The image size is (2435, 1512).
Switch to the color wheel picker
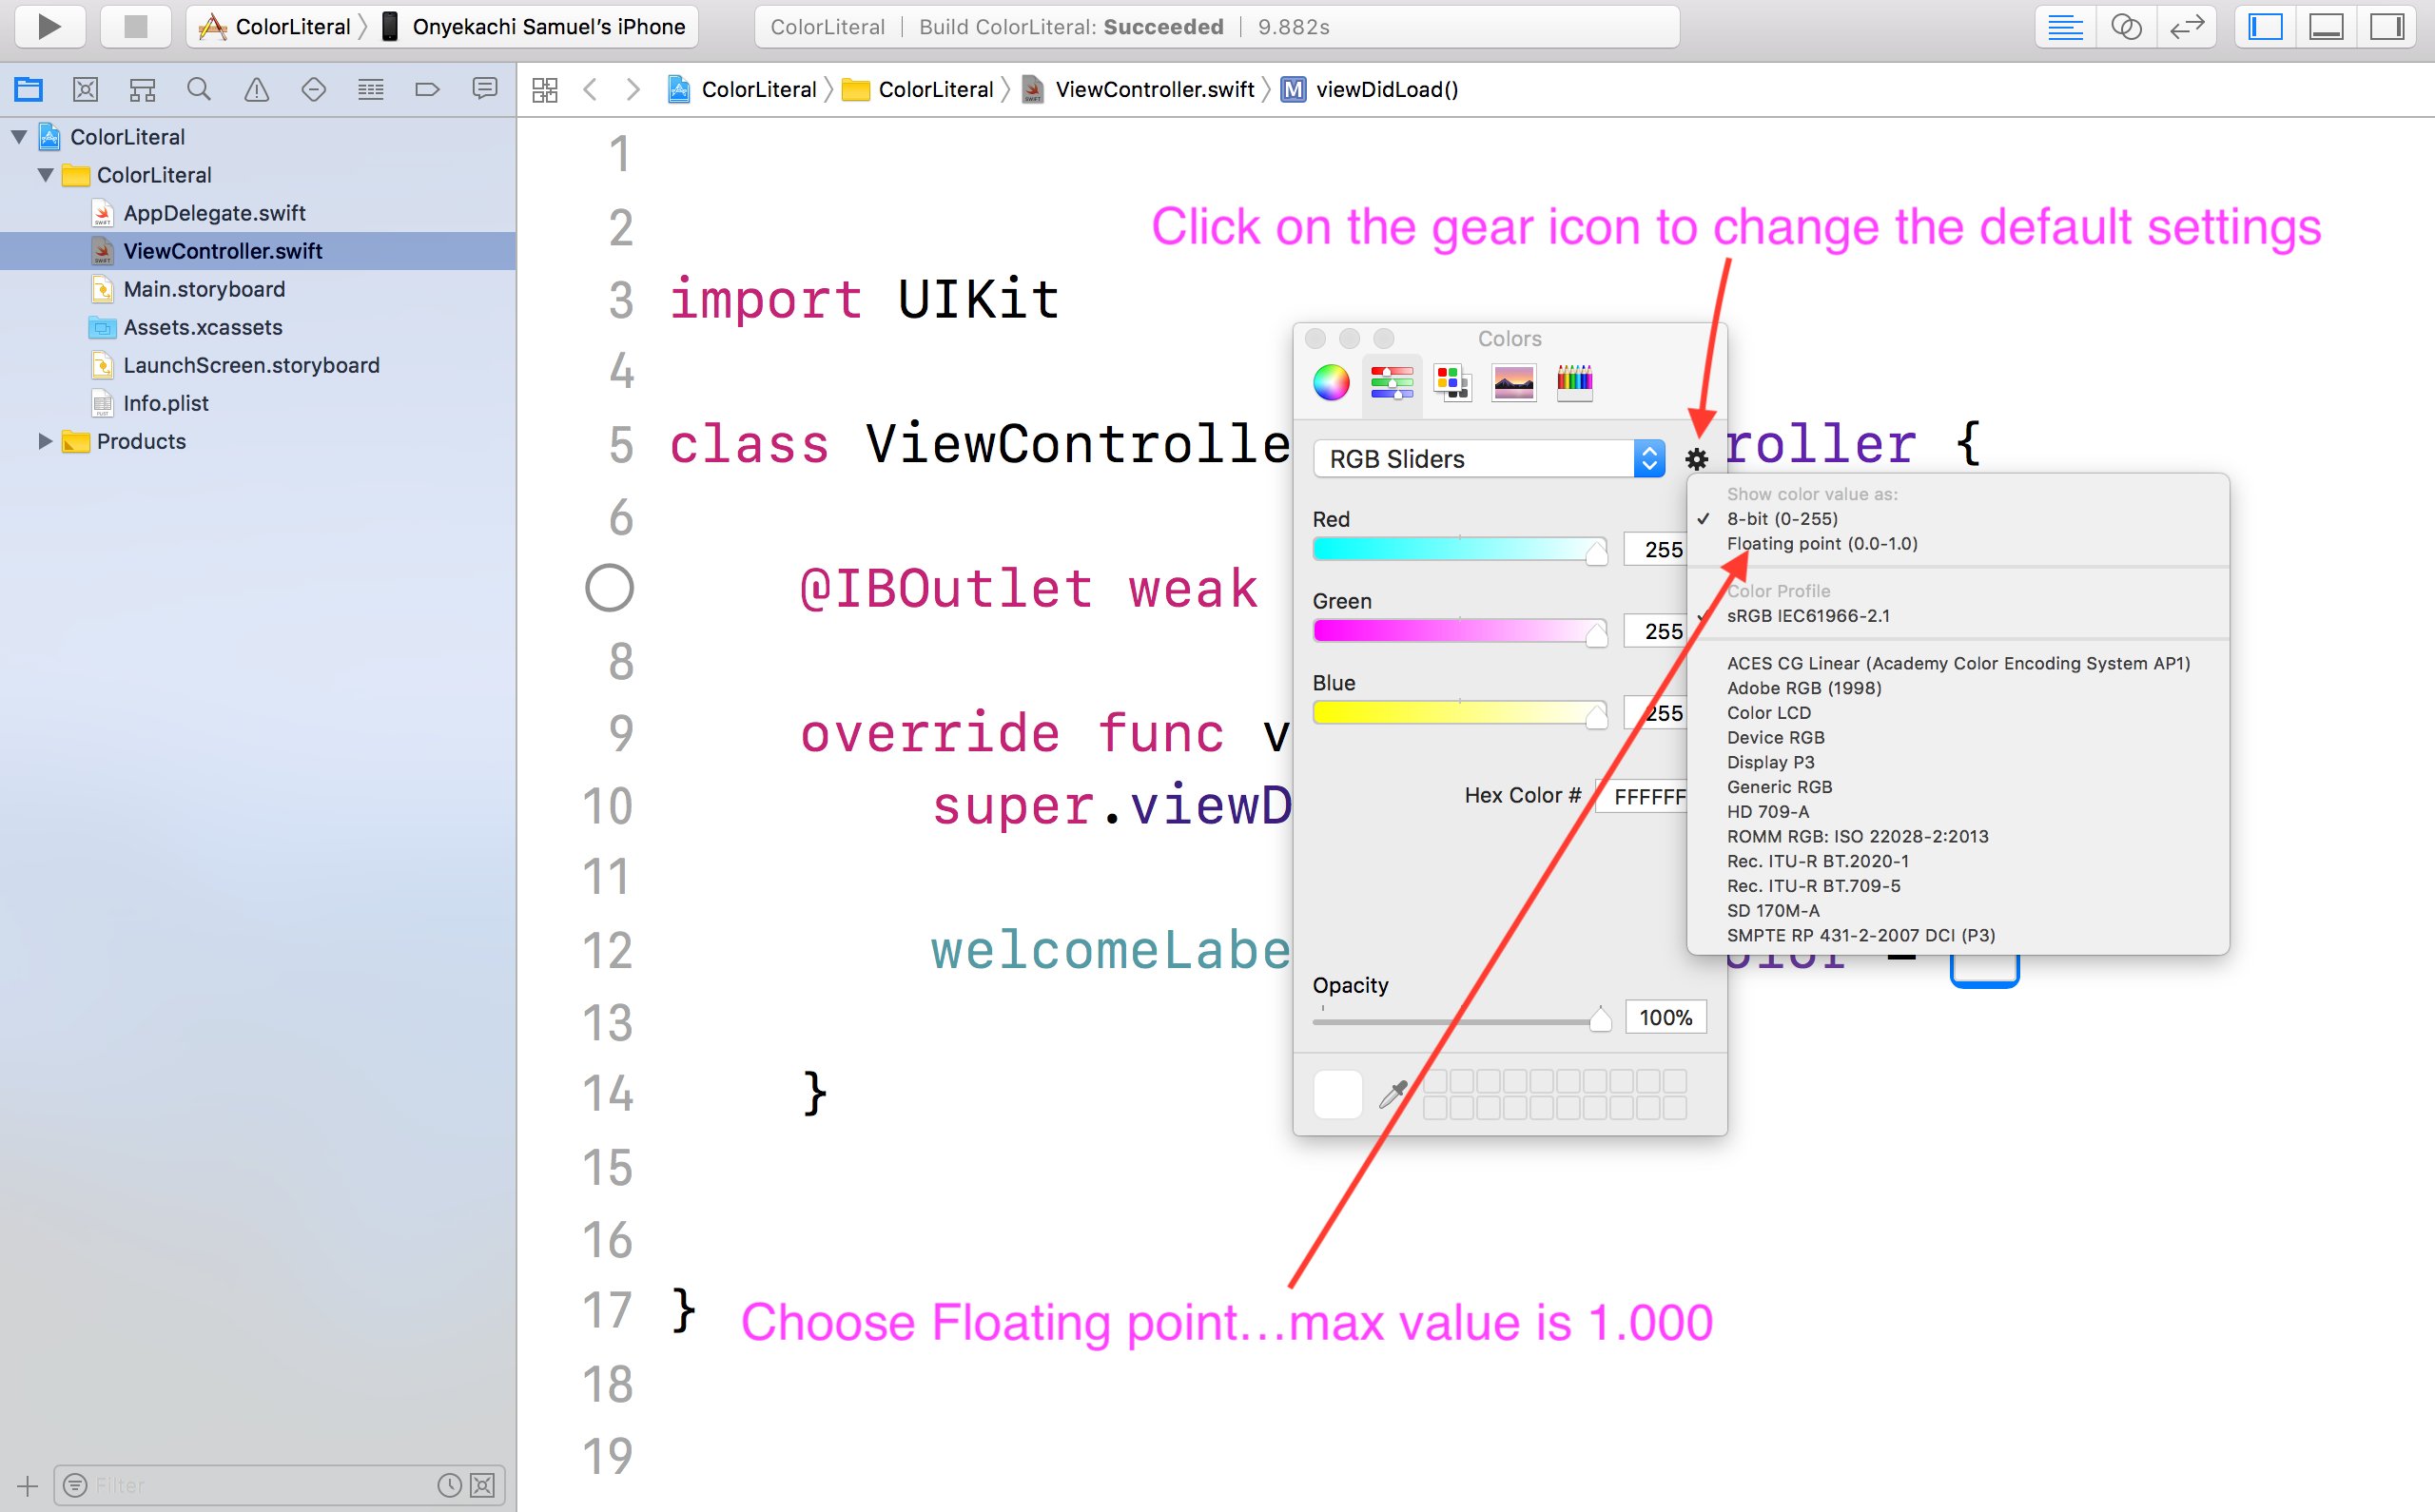(x=1331, y=383)
